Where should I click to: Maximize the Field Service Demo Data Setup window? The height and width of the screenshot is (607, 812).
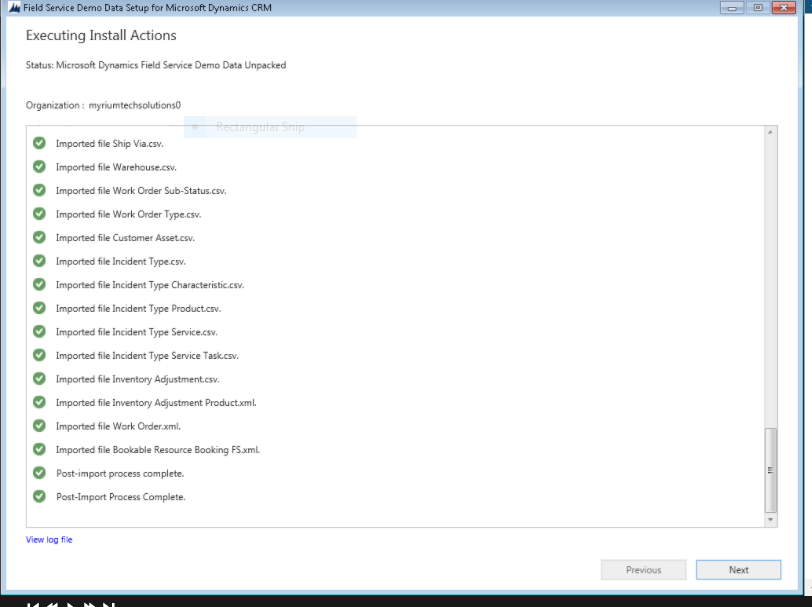tap(758, 8)
